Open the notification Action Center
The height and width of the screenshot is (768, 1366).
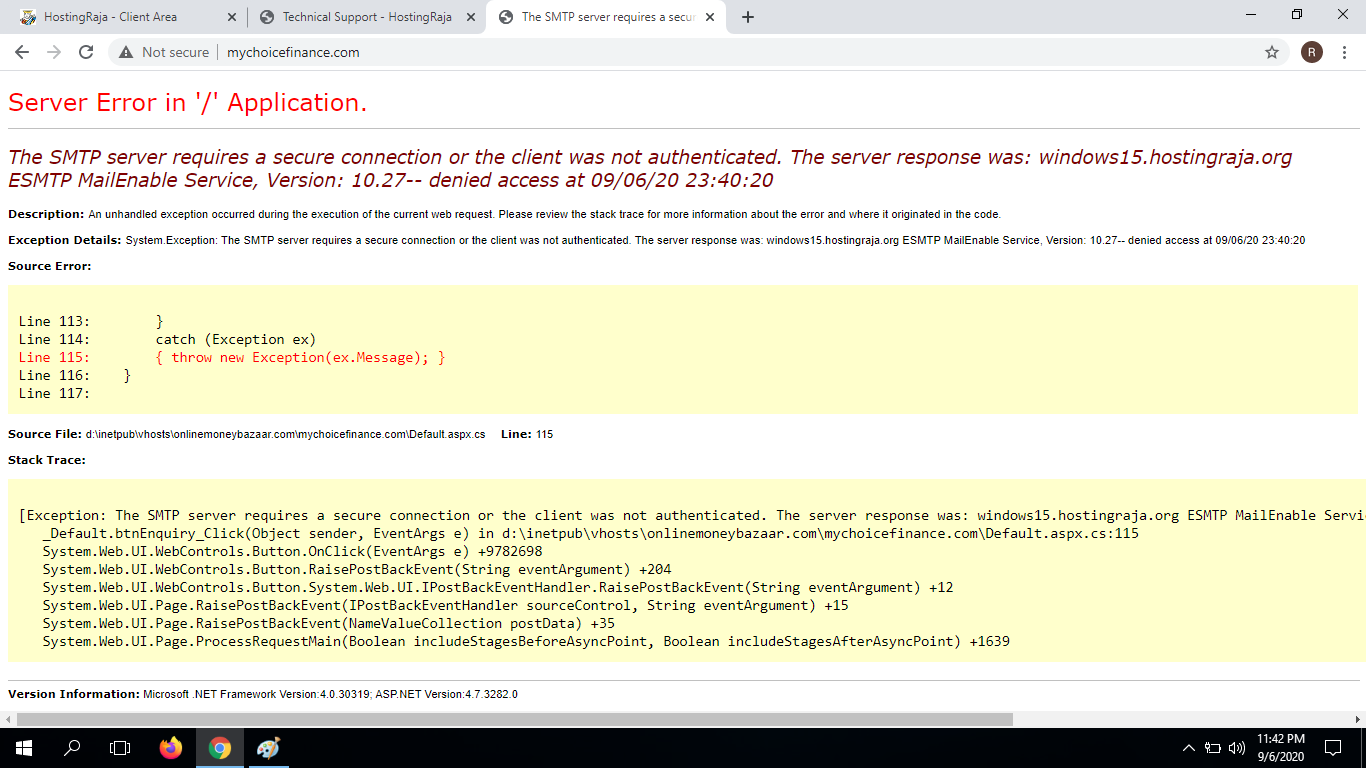click(x=1332, y=748)
